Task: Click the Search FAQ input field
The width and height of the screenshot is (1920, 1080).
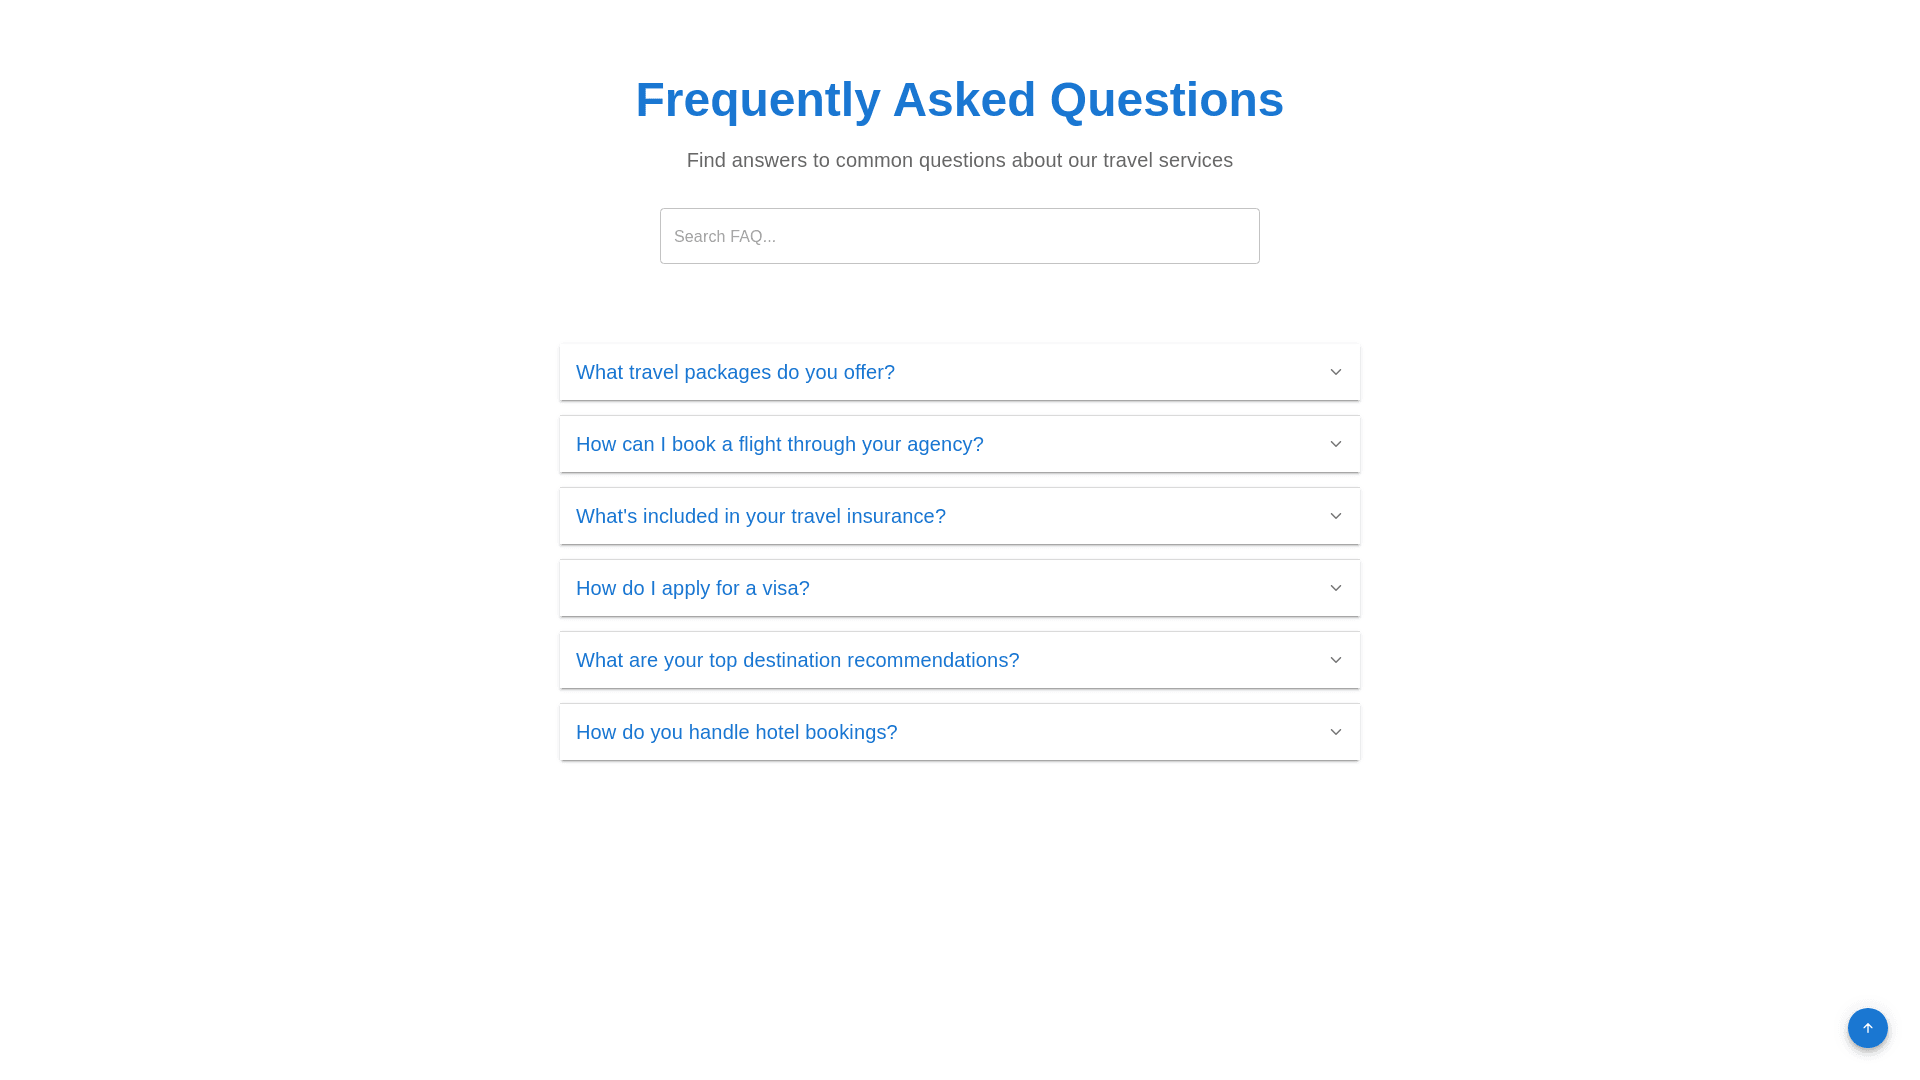Action: [959, 236]
